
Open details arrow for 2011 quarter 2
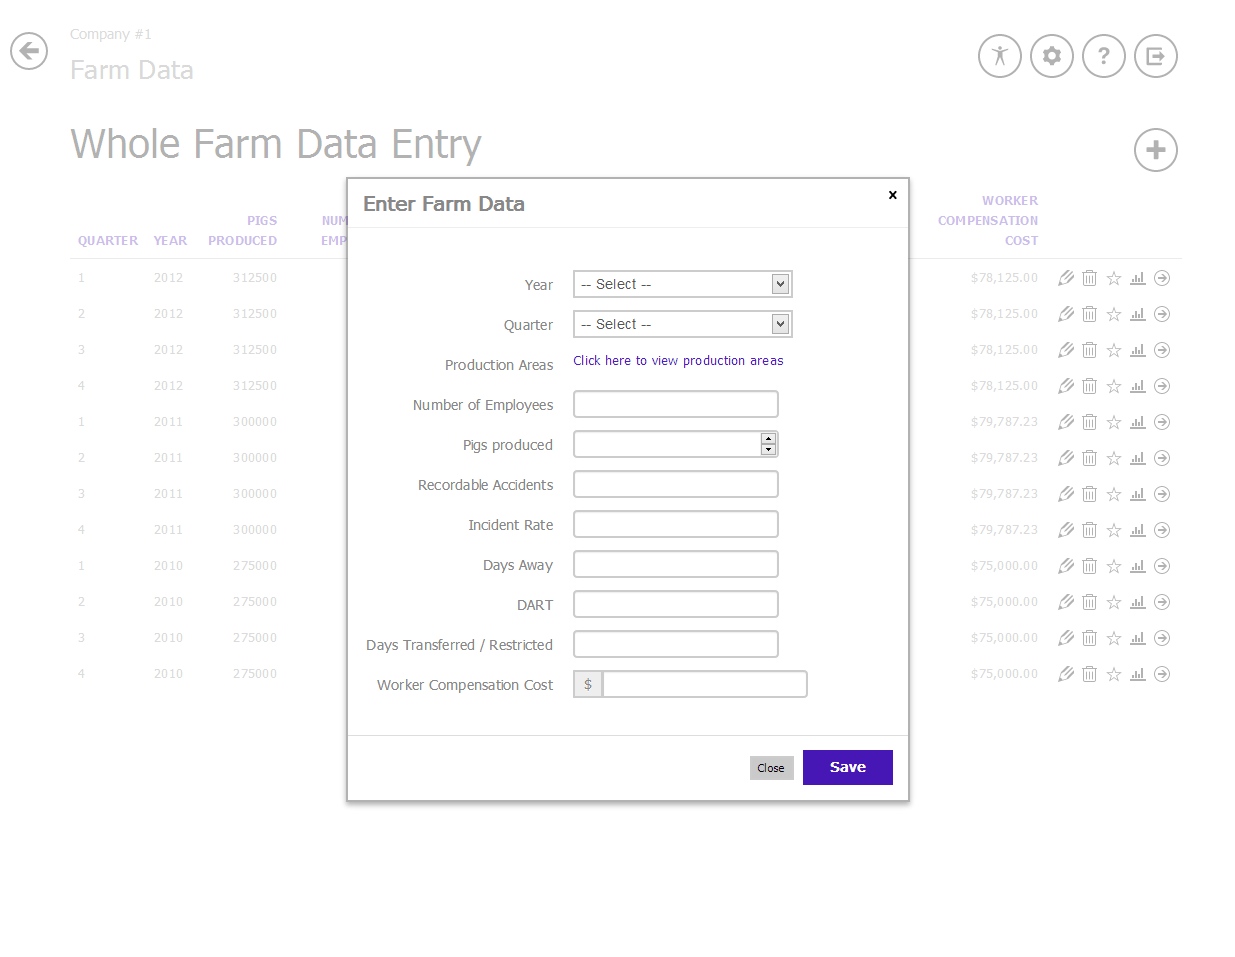point(1162,458)
